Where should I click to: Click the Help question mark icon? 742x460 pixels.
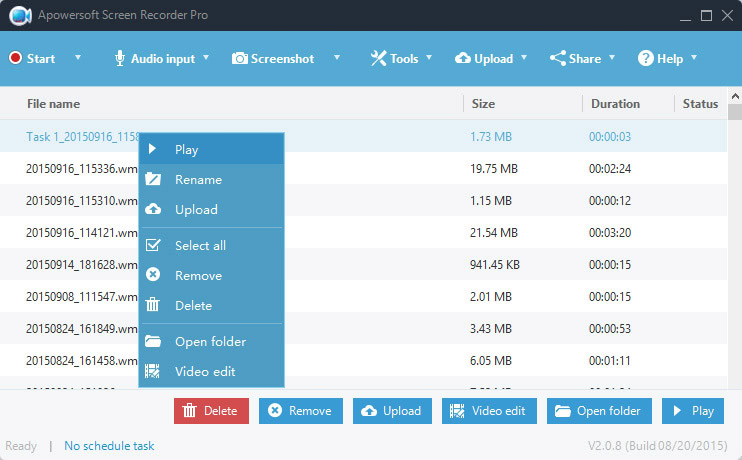646,58
